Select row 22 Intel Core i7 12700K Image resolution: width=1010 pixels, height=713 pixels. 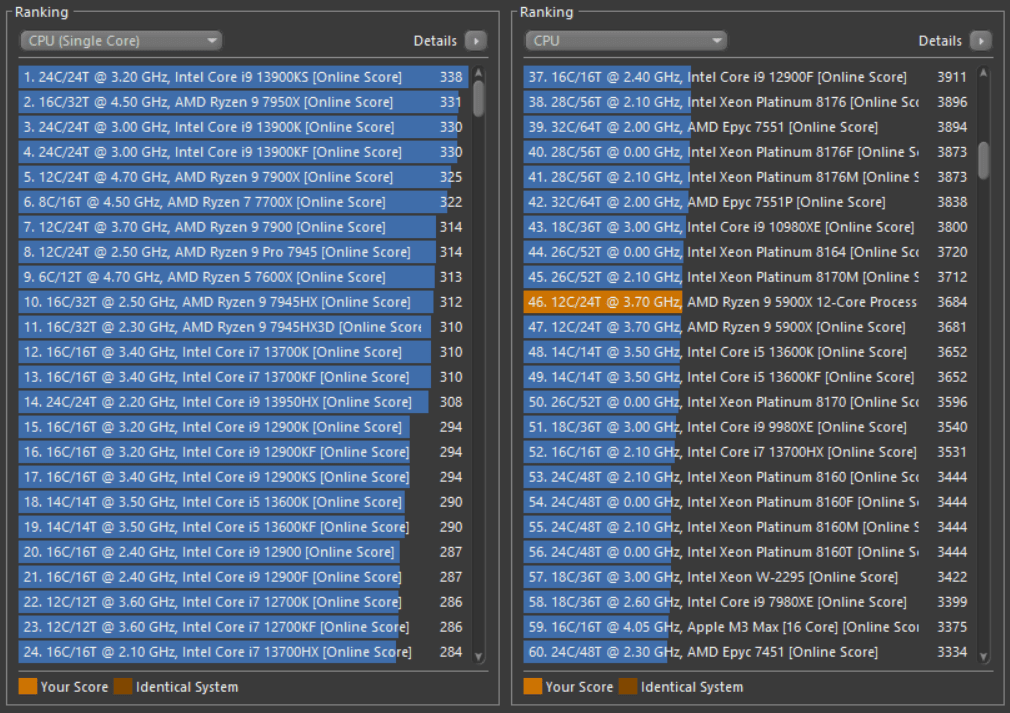click(243, 602)
